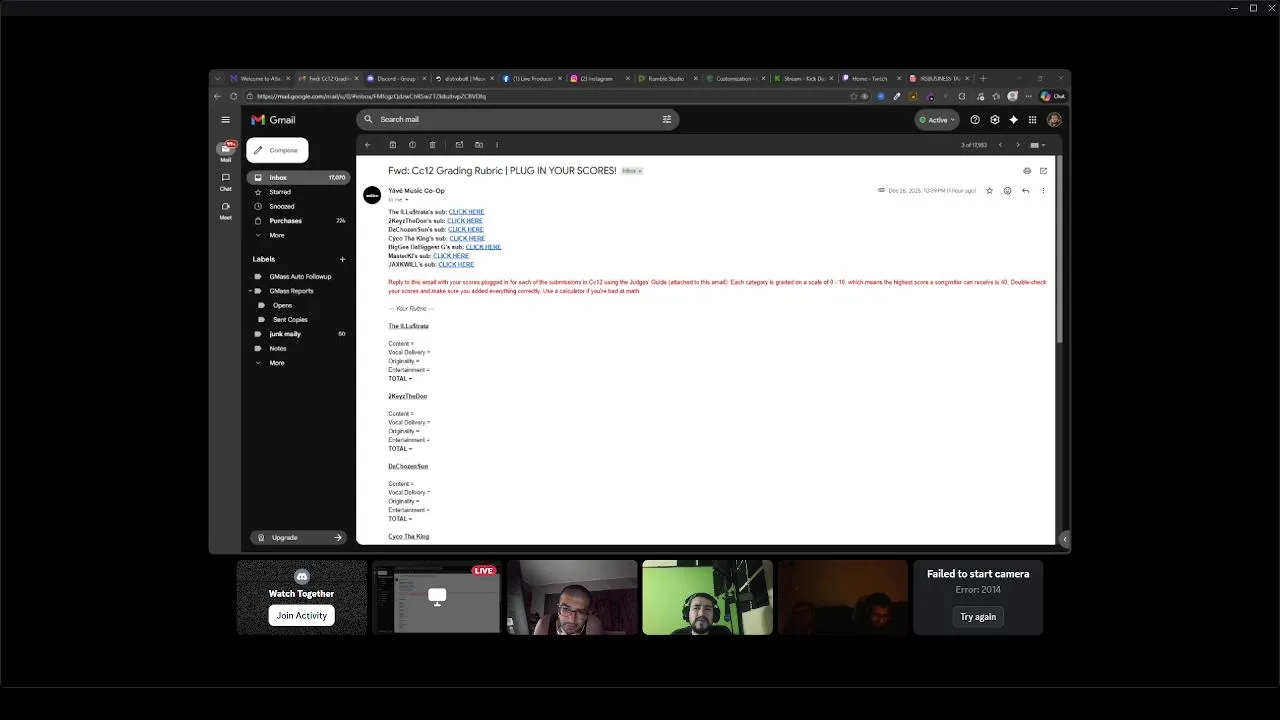
Task: Open the Mail section in the left rail
Action: click(x=226, y=151)
